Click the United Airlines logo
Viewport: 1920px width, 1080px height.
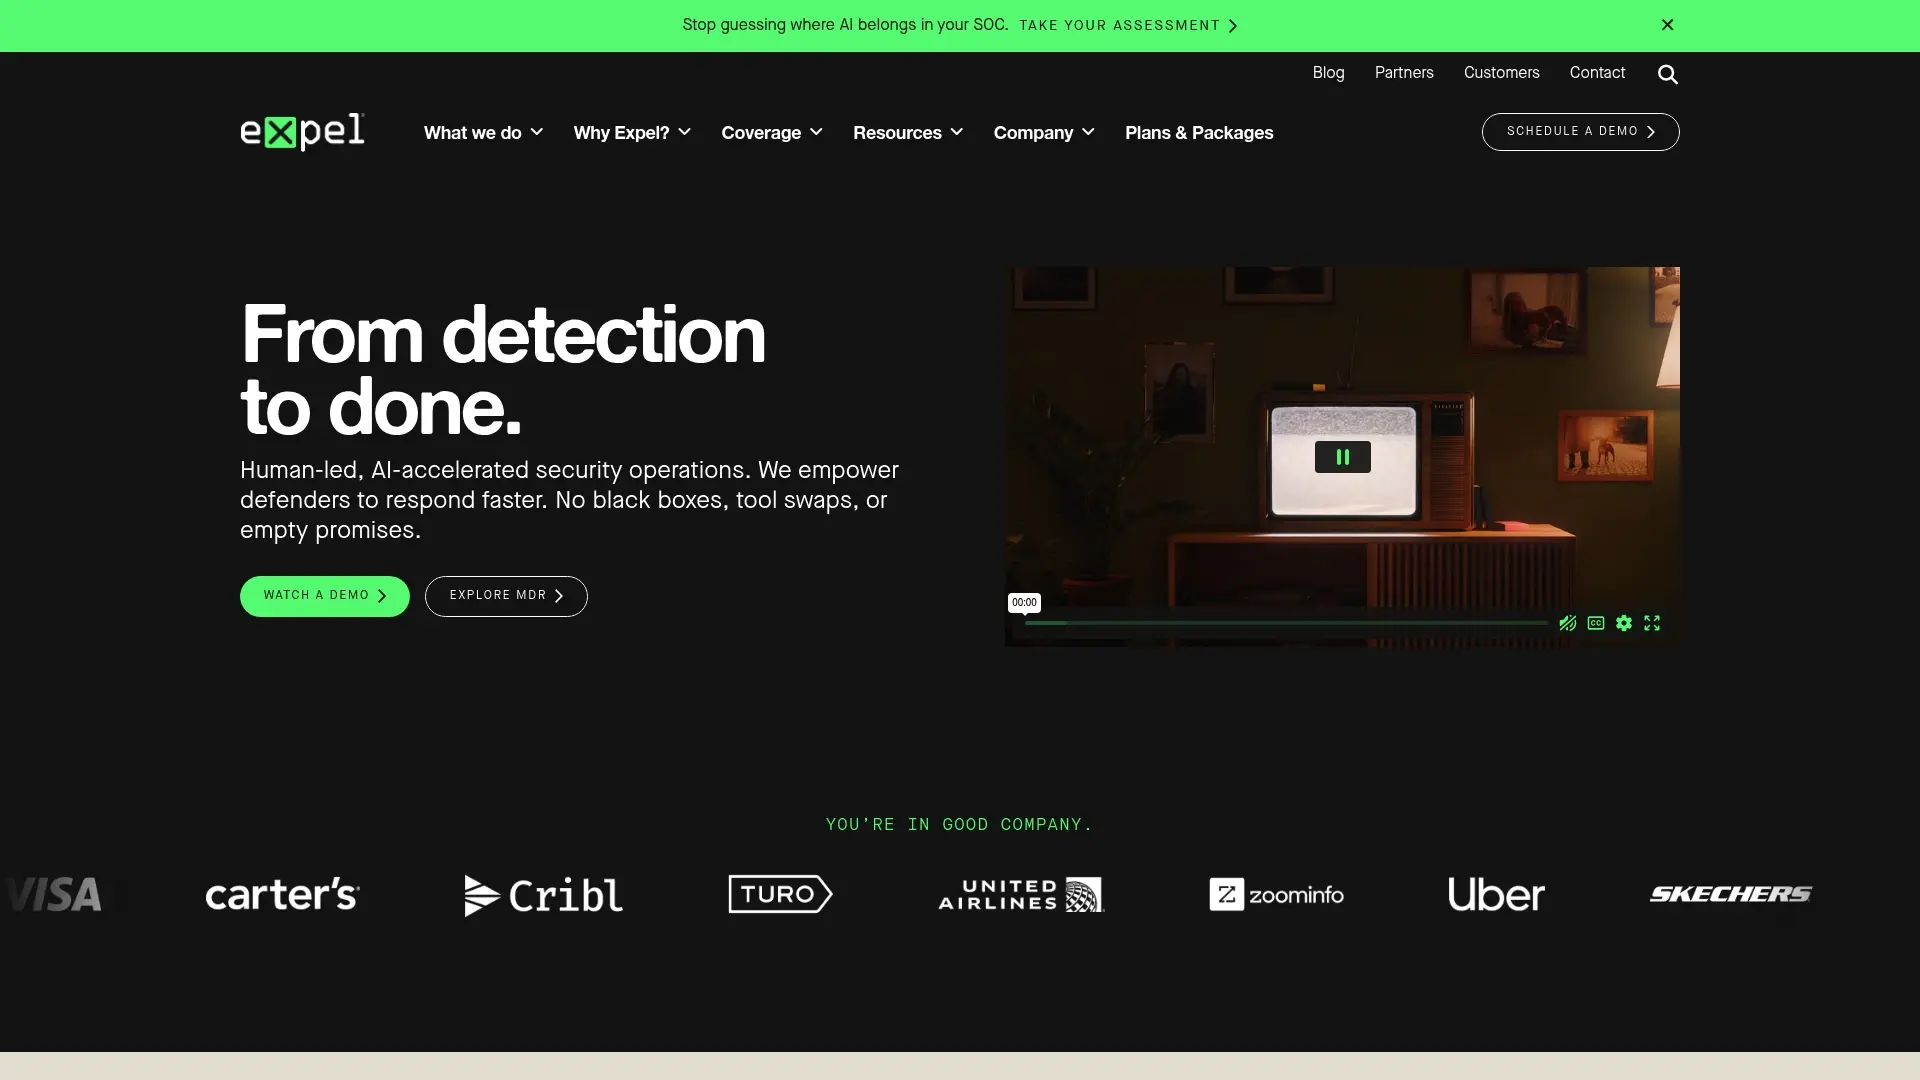[x=1020, y=894]
